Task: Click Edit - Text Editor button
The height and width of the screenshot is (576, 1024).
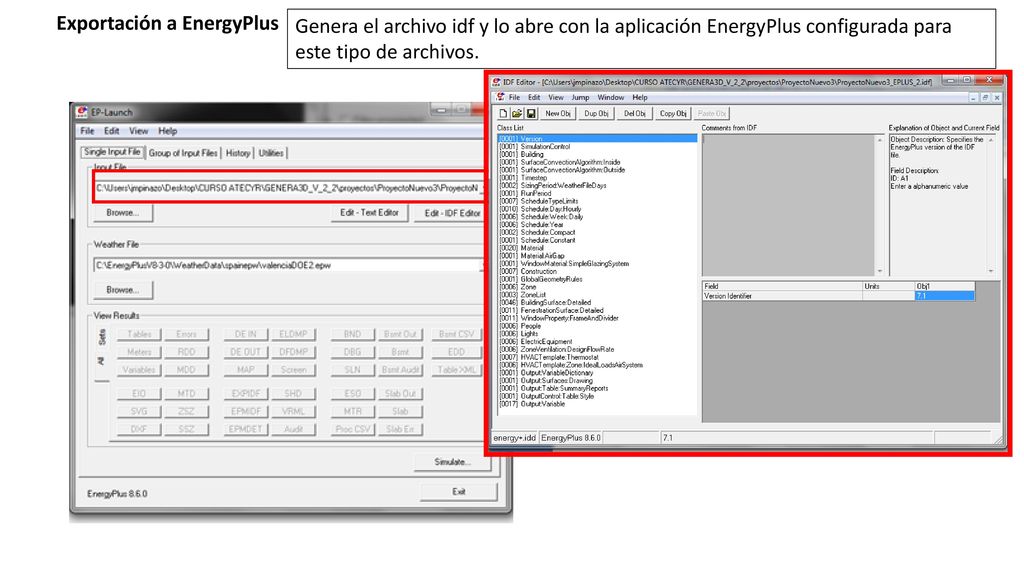Action: coord(369,213)
